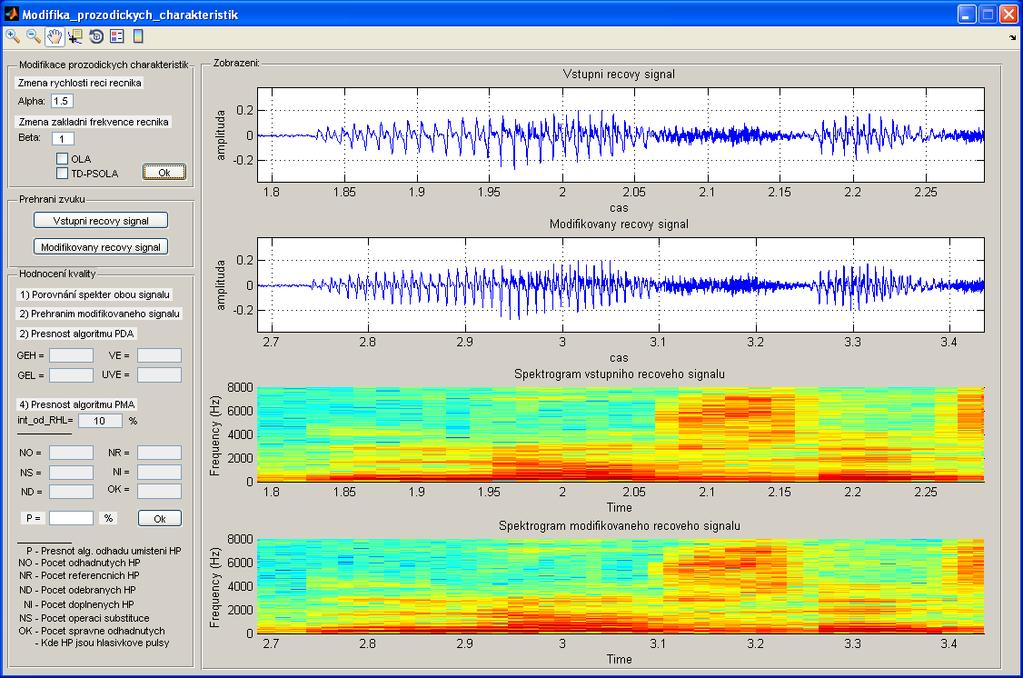This screenshot has width=1023, height=678.
Task: Click the Beta value field
Action: pos(63,138)
